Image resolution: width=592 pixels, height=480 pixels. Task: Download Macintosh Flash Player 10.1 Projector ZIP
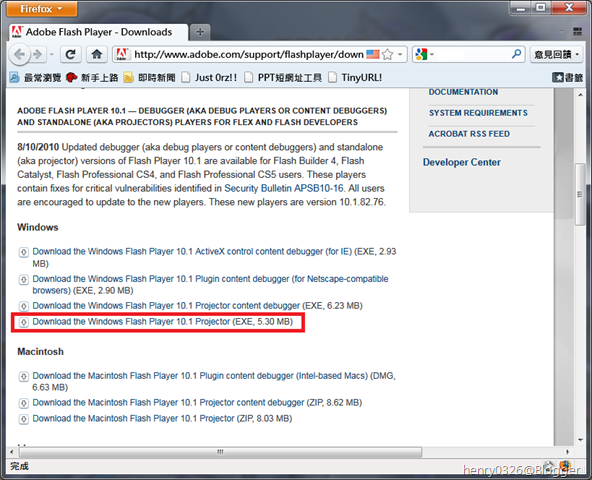[133, 419]
